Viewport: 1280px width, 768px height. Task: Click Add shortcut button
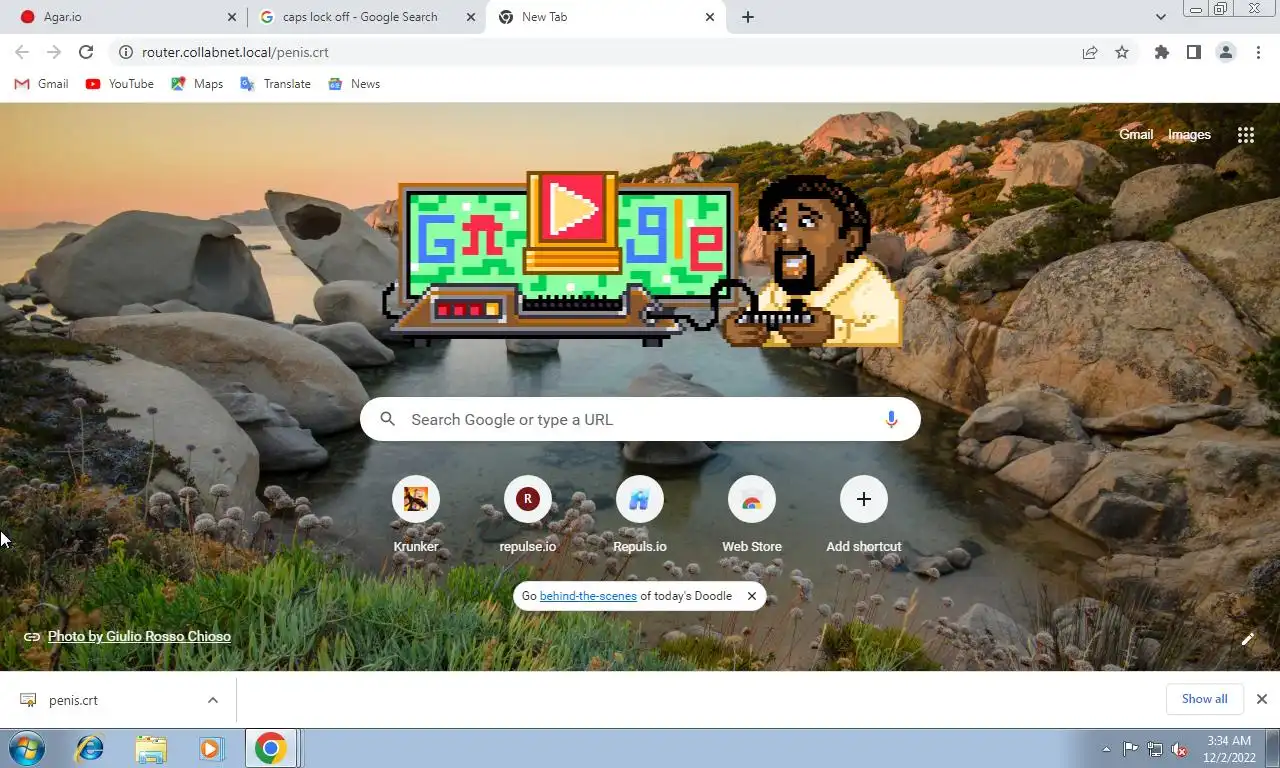pos(864,514)
